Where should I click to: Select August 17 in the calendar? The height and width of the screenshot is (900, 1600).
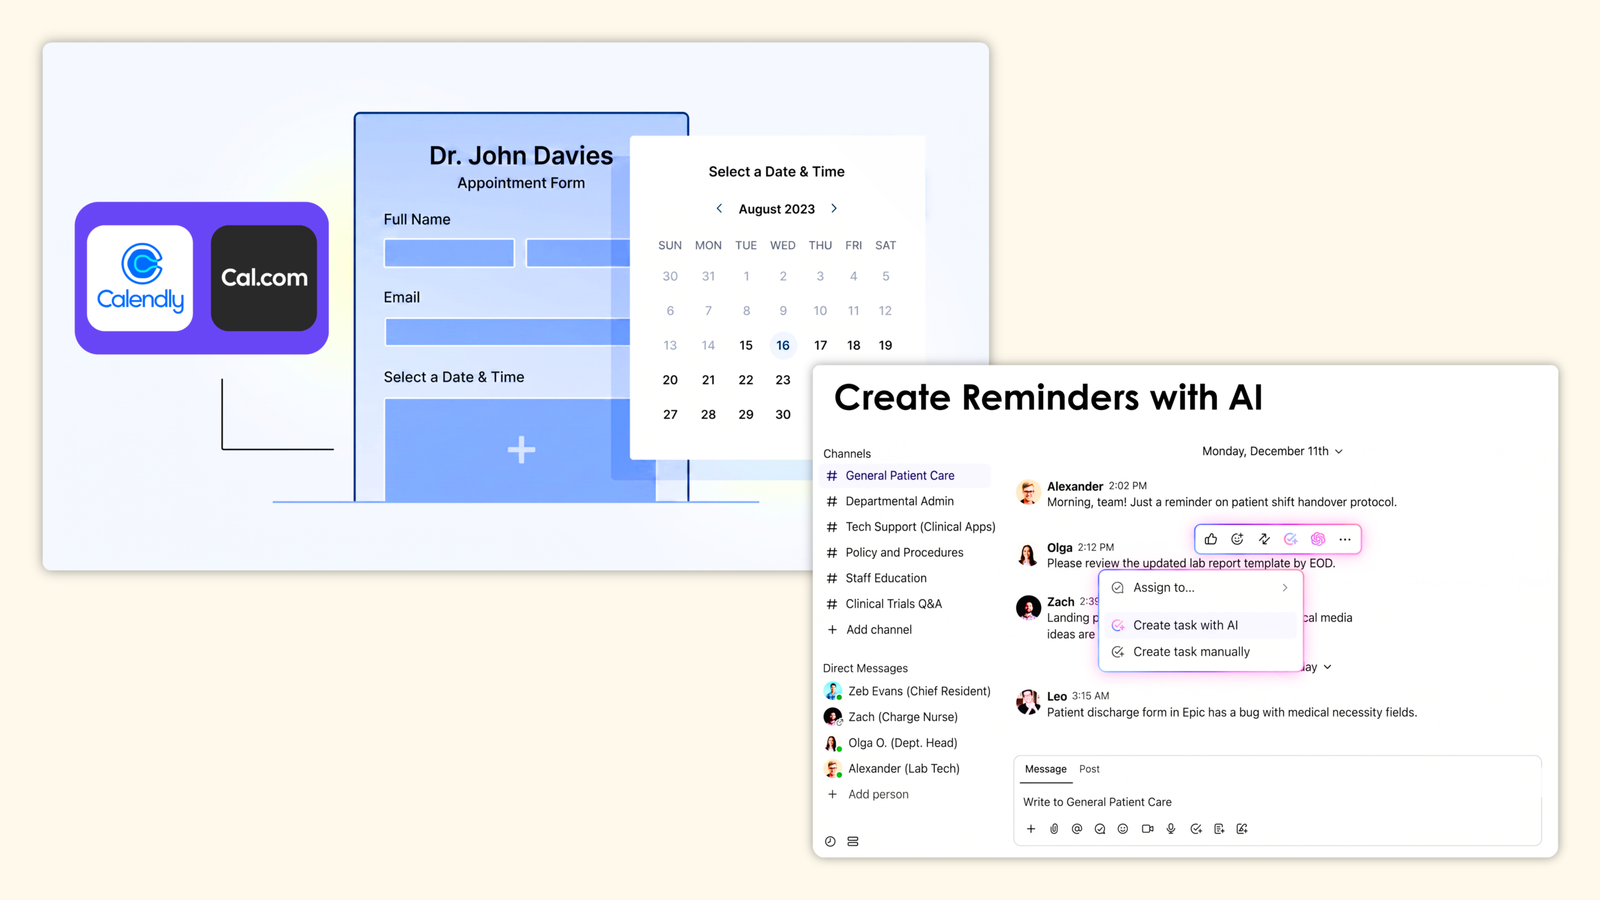click(820, 345)
